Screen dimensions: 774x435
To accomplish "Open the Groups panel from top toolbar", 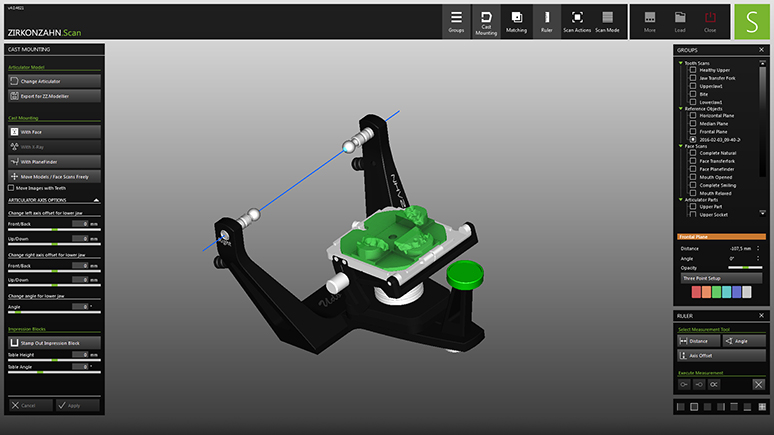I will click(456, 21).
